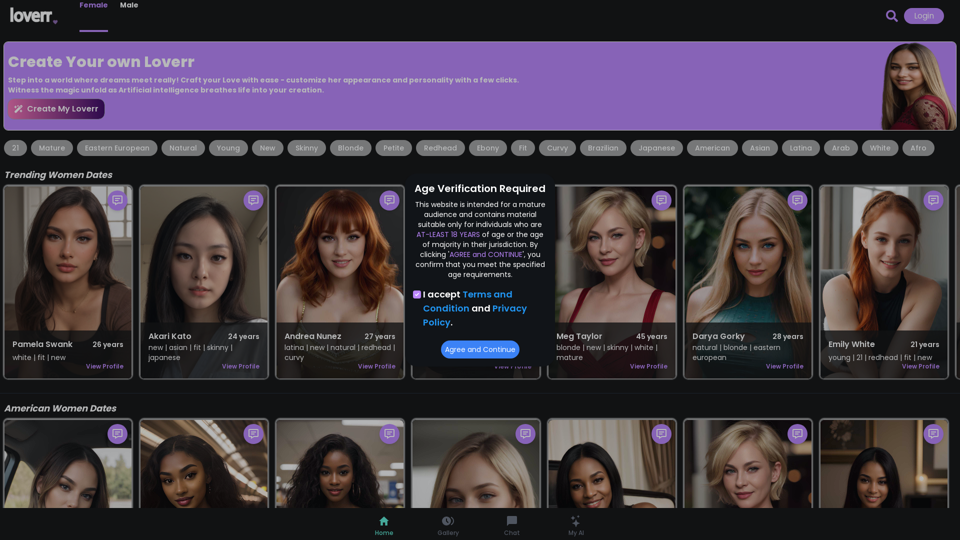960x540 pixels.
Task: Select the Afro filter tag
Action: pyautogui.click(x=918, y=148)
